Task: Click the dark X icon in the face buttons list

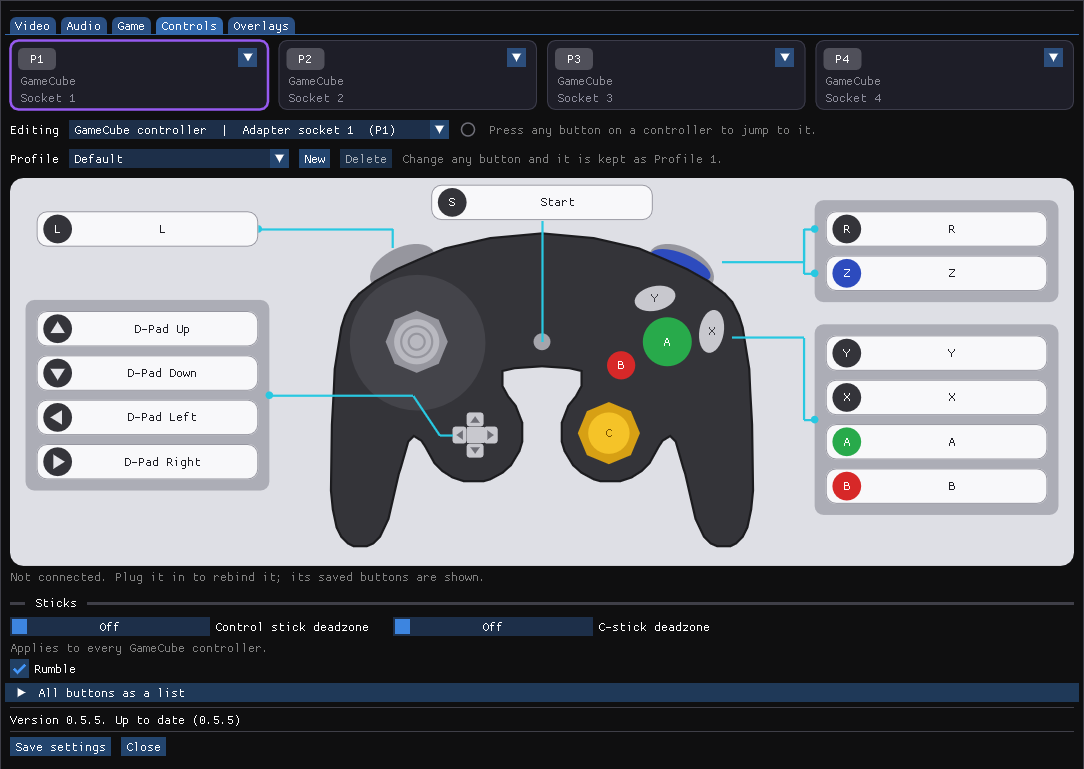Action: (846, 398)
